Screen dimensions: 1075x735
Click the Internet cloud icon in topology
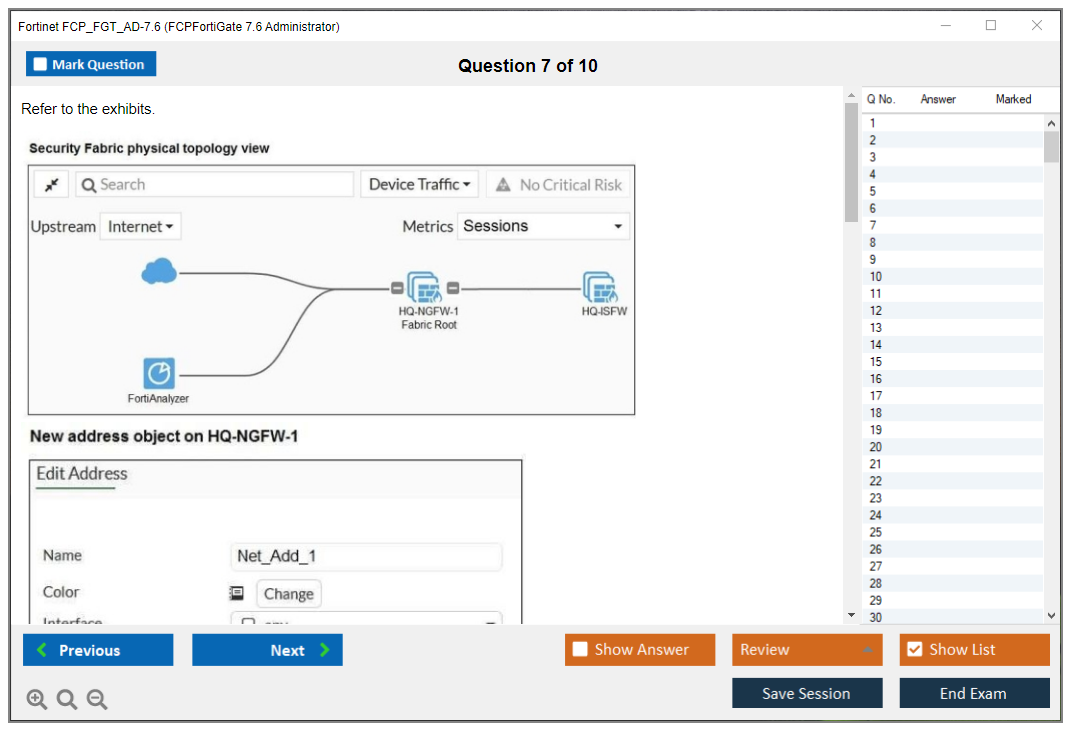[159, 271]
